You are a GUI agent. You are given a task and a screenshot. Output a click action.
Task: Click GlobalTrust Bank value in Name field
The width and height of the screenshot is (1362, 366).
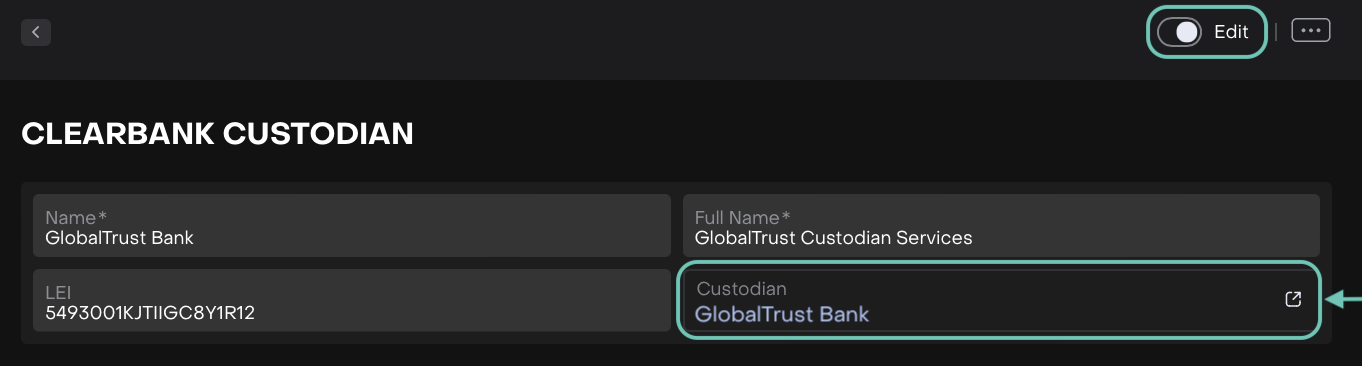[120, 238]
